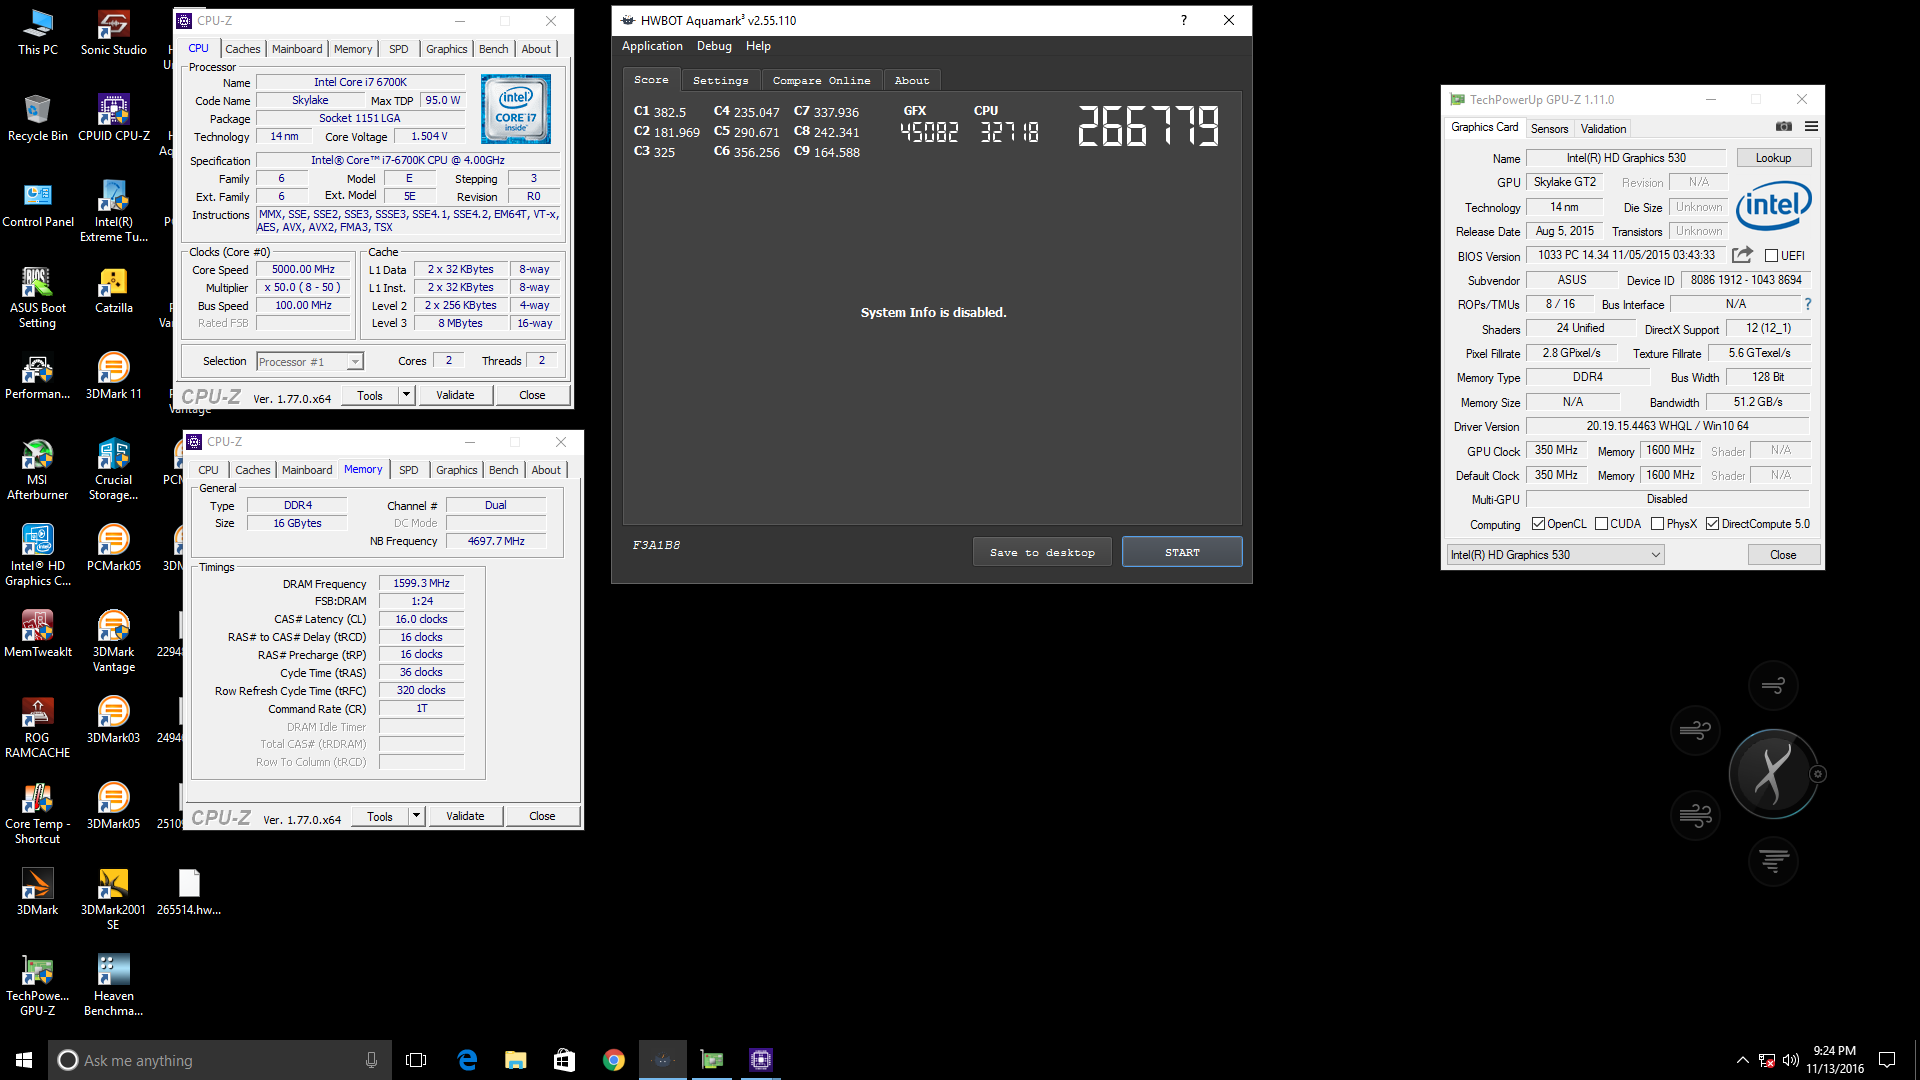Viewport: 1920px width, 1080px height.
Task: Click Save to desktop button
Action: coord(1042,552)
